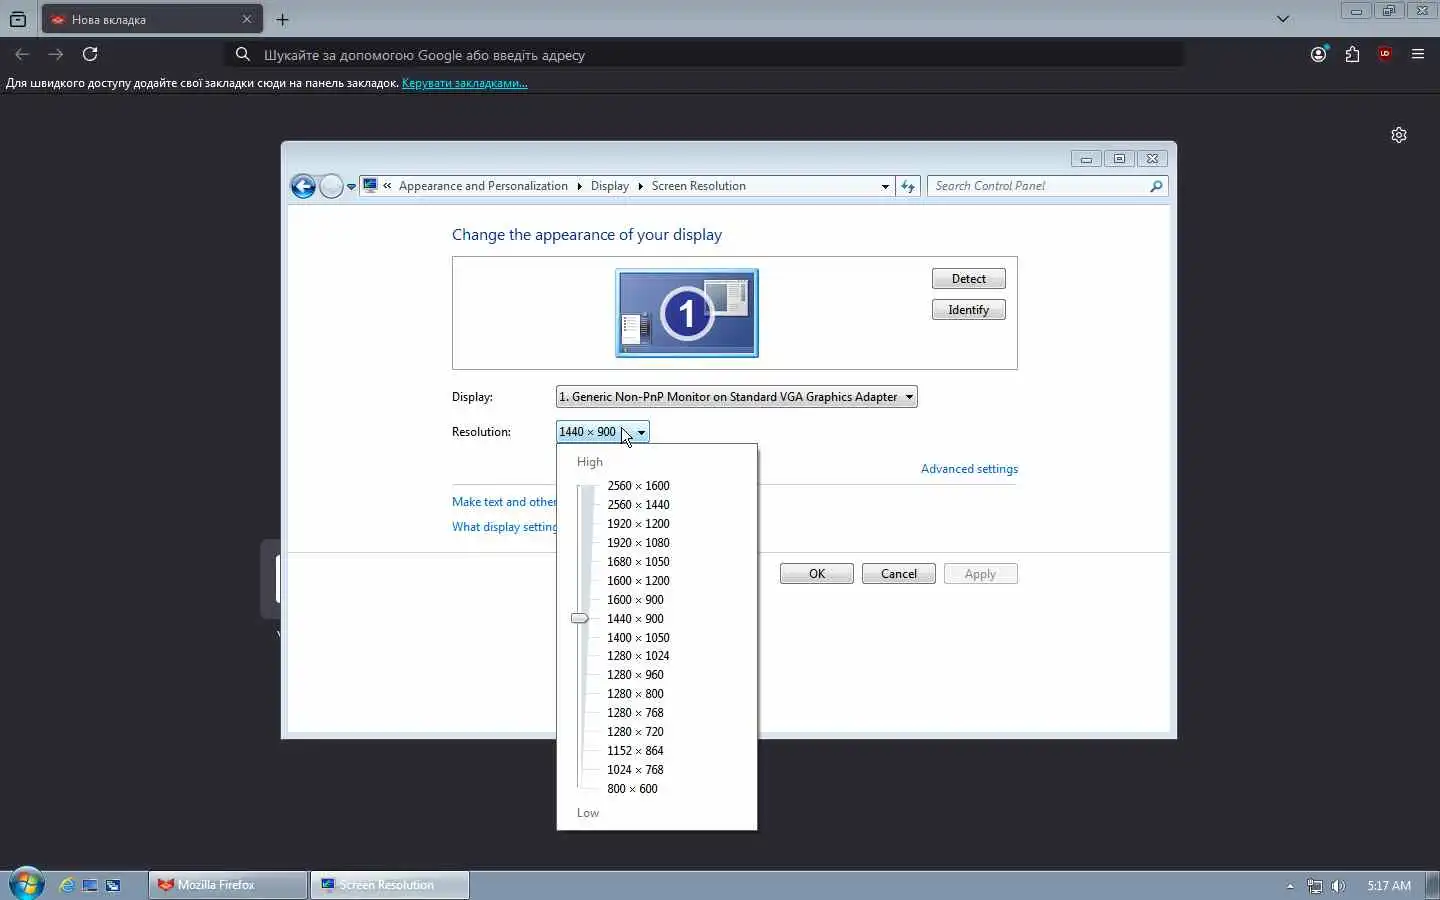1440x900 pixels.
Task: Choose 2560 × 1440 resolution
Action: [x=638, y=505]
